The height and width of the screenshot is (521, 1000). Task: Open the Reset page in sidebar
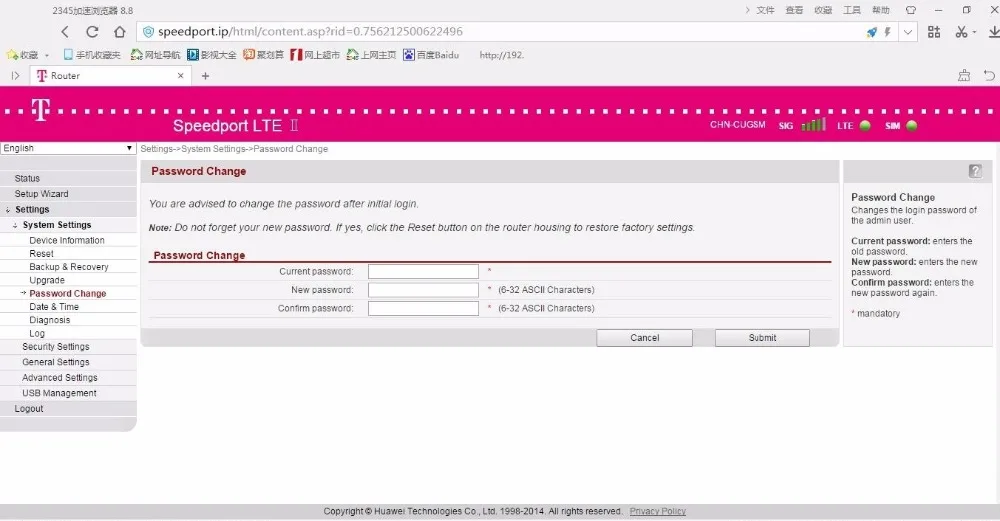coord(41,254)
